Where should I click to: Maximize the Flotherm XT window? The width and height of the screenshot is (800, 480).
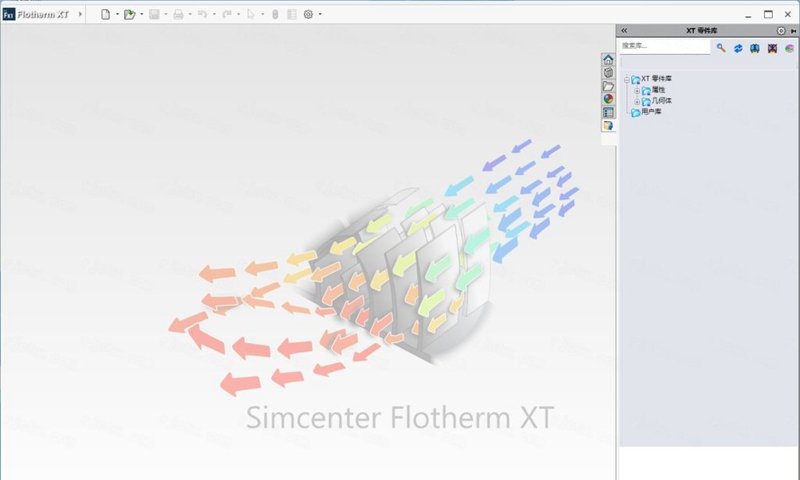point(768,14)
